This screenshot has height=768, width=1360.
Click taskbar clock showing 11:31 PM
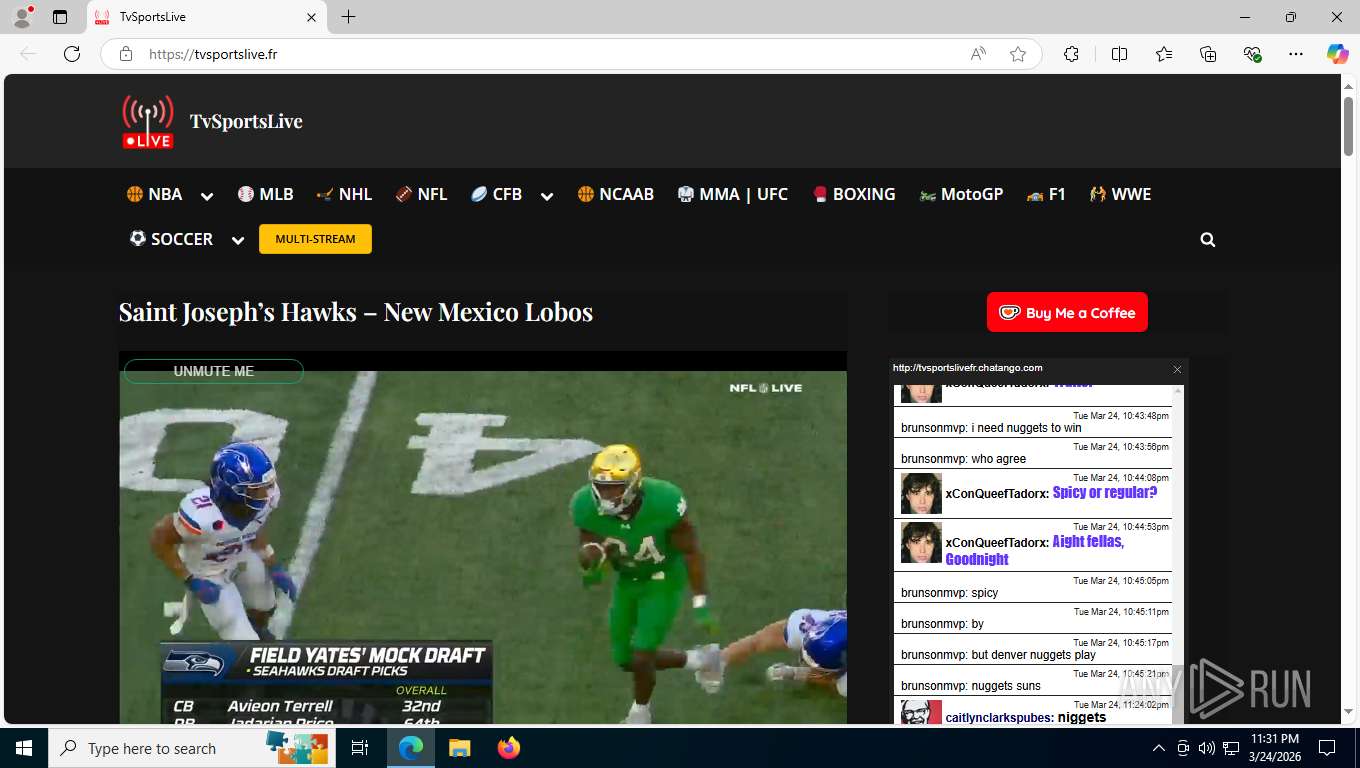pos(1275,748)
